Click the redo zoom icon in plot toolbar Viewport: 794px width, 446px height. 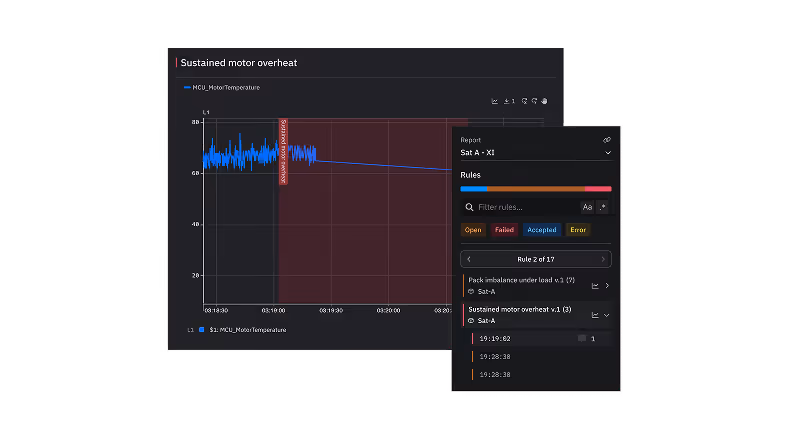click(x=534, y=101)
